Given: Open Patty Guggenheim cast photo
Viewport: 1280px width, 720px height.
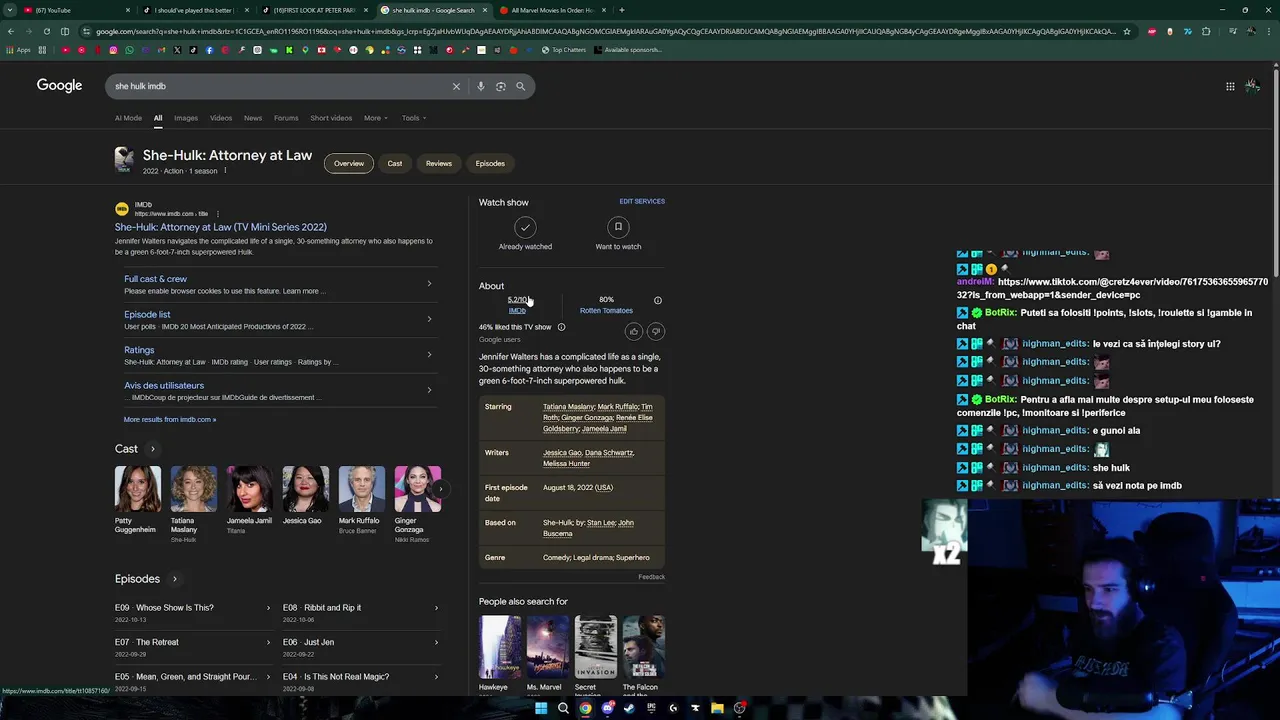Looking at the screenshot, I should [137, 489].
